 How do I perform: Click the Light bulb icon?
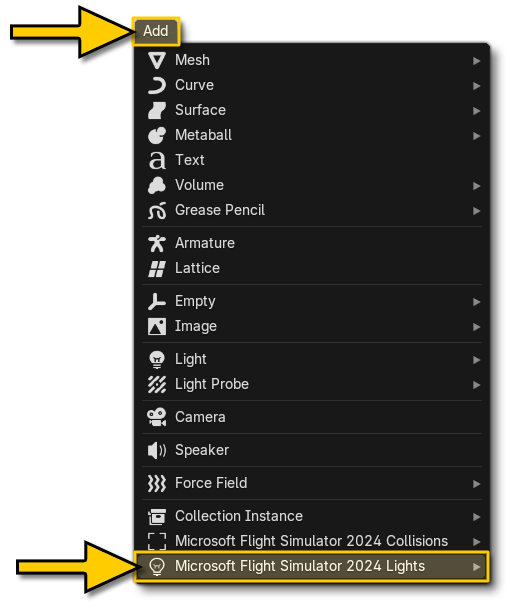(x=157, y=359)
